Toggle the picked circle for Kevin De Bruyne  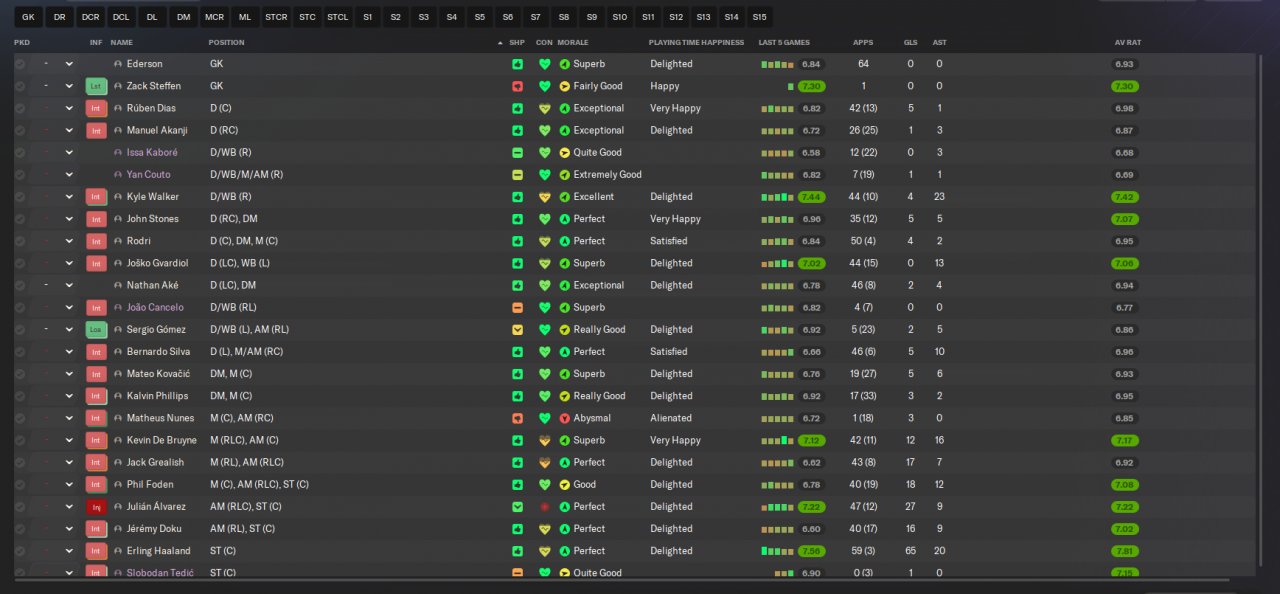(x=20, y=440)
